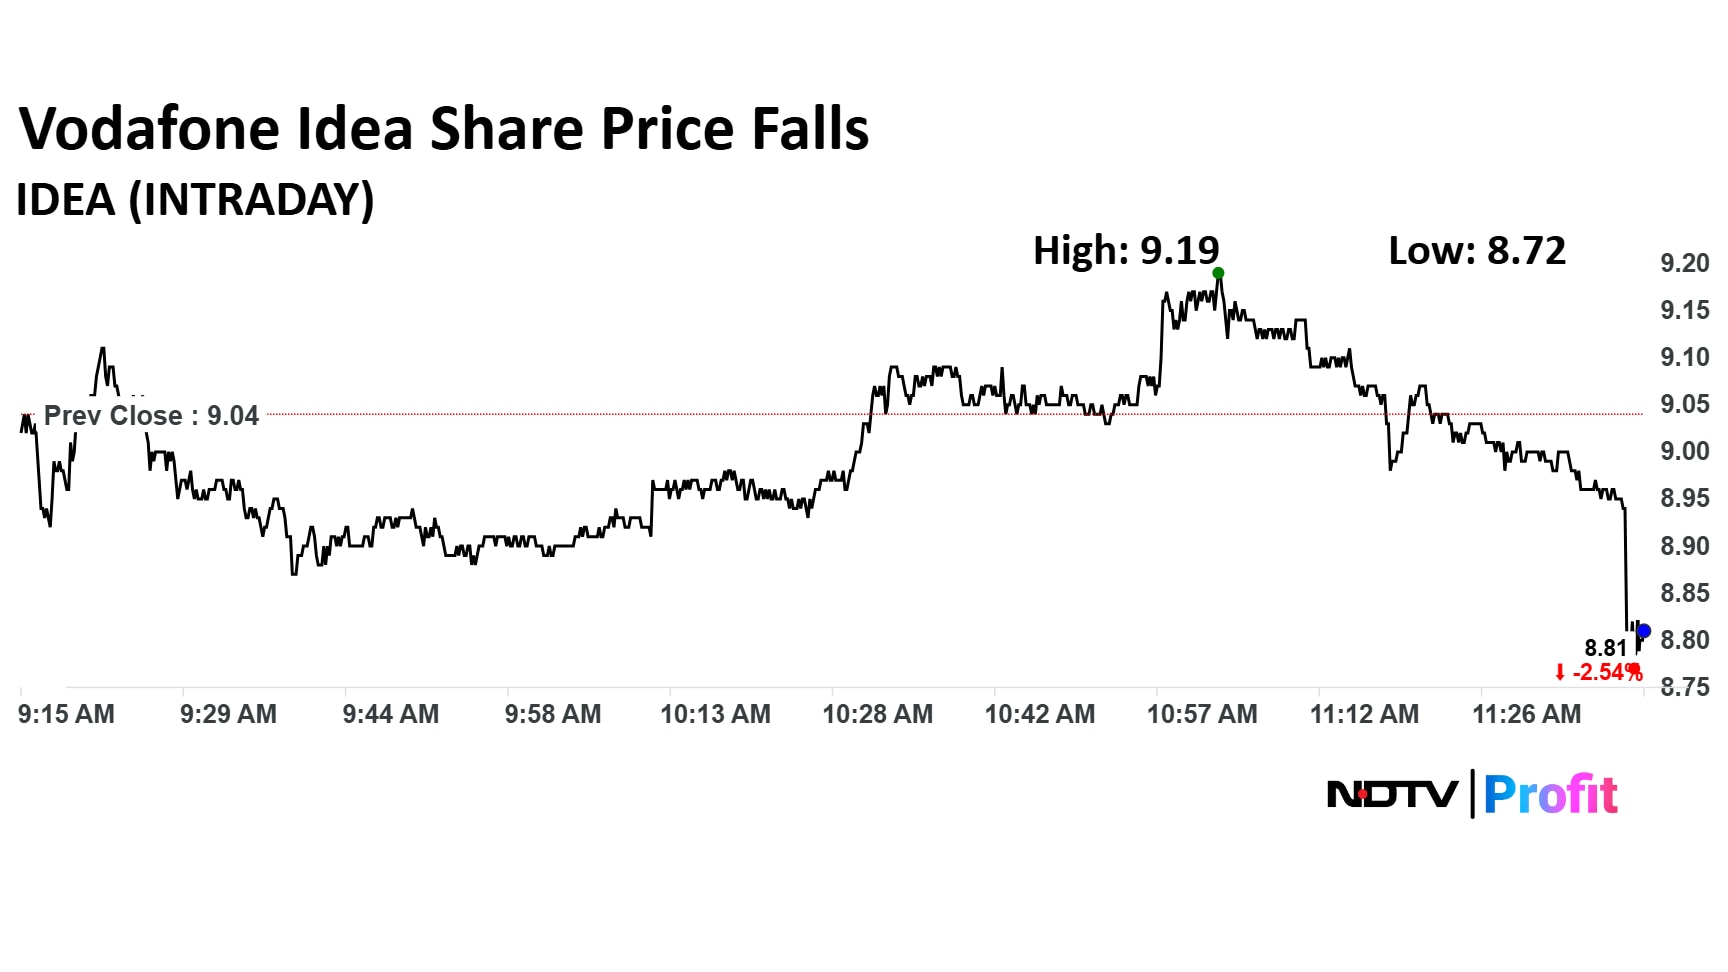The image size is (1728, 972).
Task: Click the 10:57 AM time axis label
Action: 1201,714
